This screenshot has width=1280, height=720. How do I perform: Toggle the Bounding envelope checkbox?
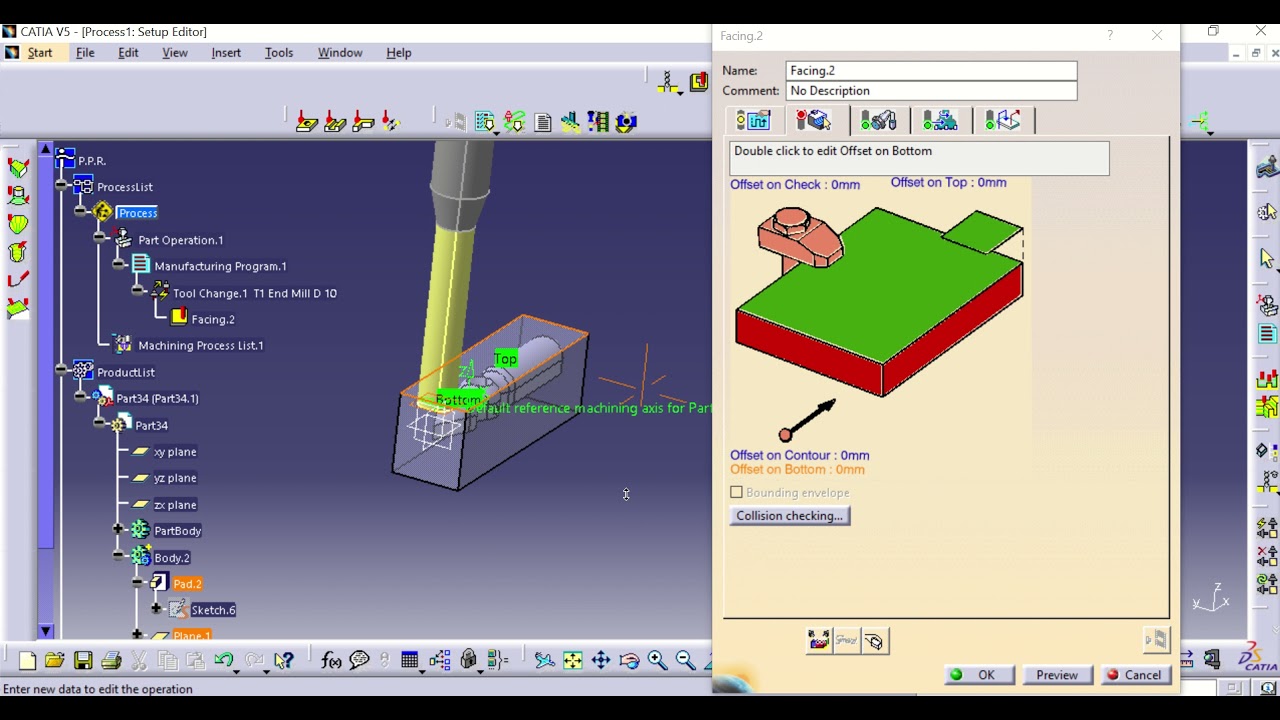tap(737, 493)
